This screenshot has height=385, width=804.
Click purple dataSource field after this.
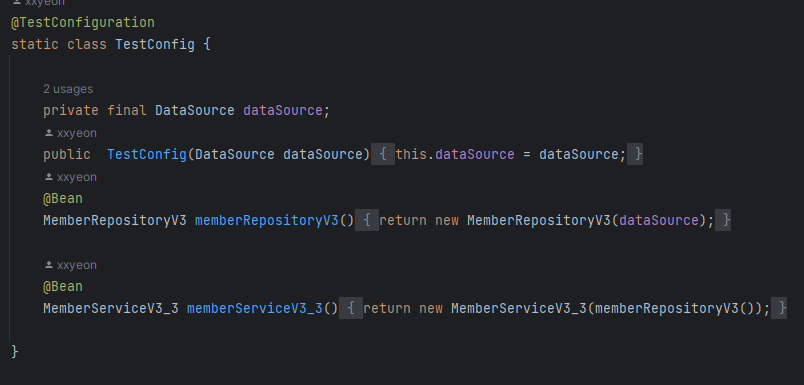474,155
